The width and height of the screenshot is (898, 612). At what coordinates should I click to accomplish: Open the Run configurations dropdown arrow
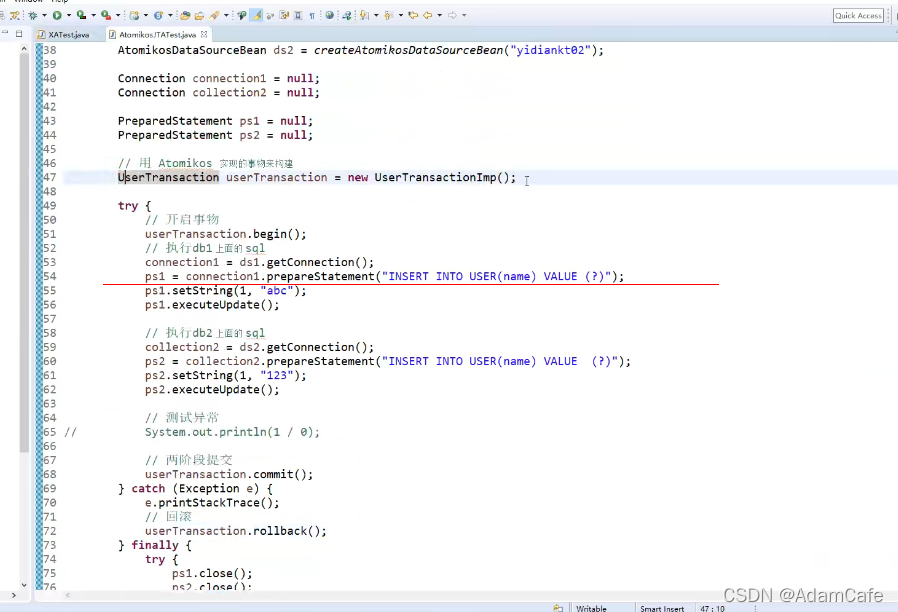click(69, 15)
